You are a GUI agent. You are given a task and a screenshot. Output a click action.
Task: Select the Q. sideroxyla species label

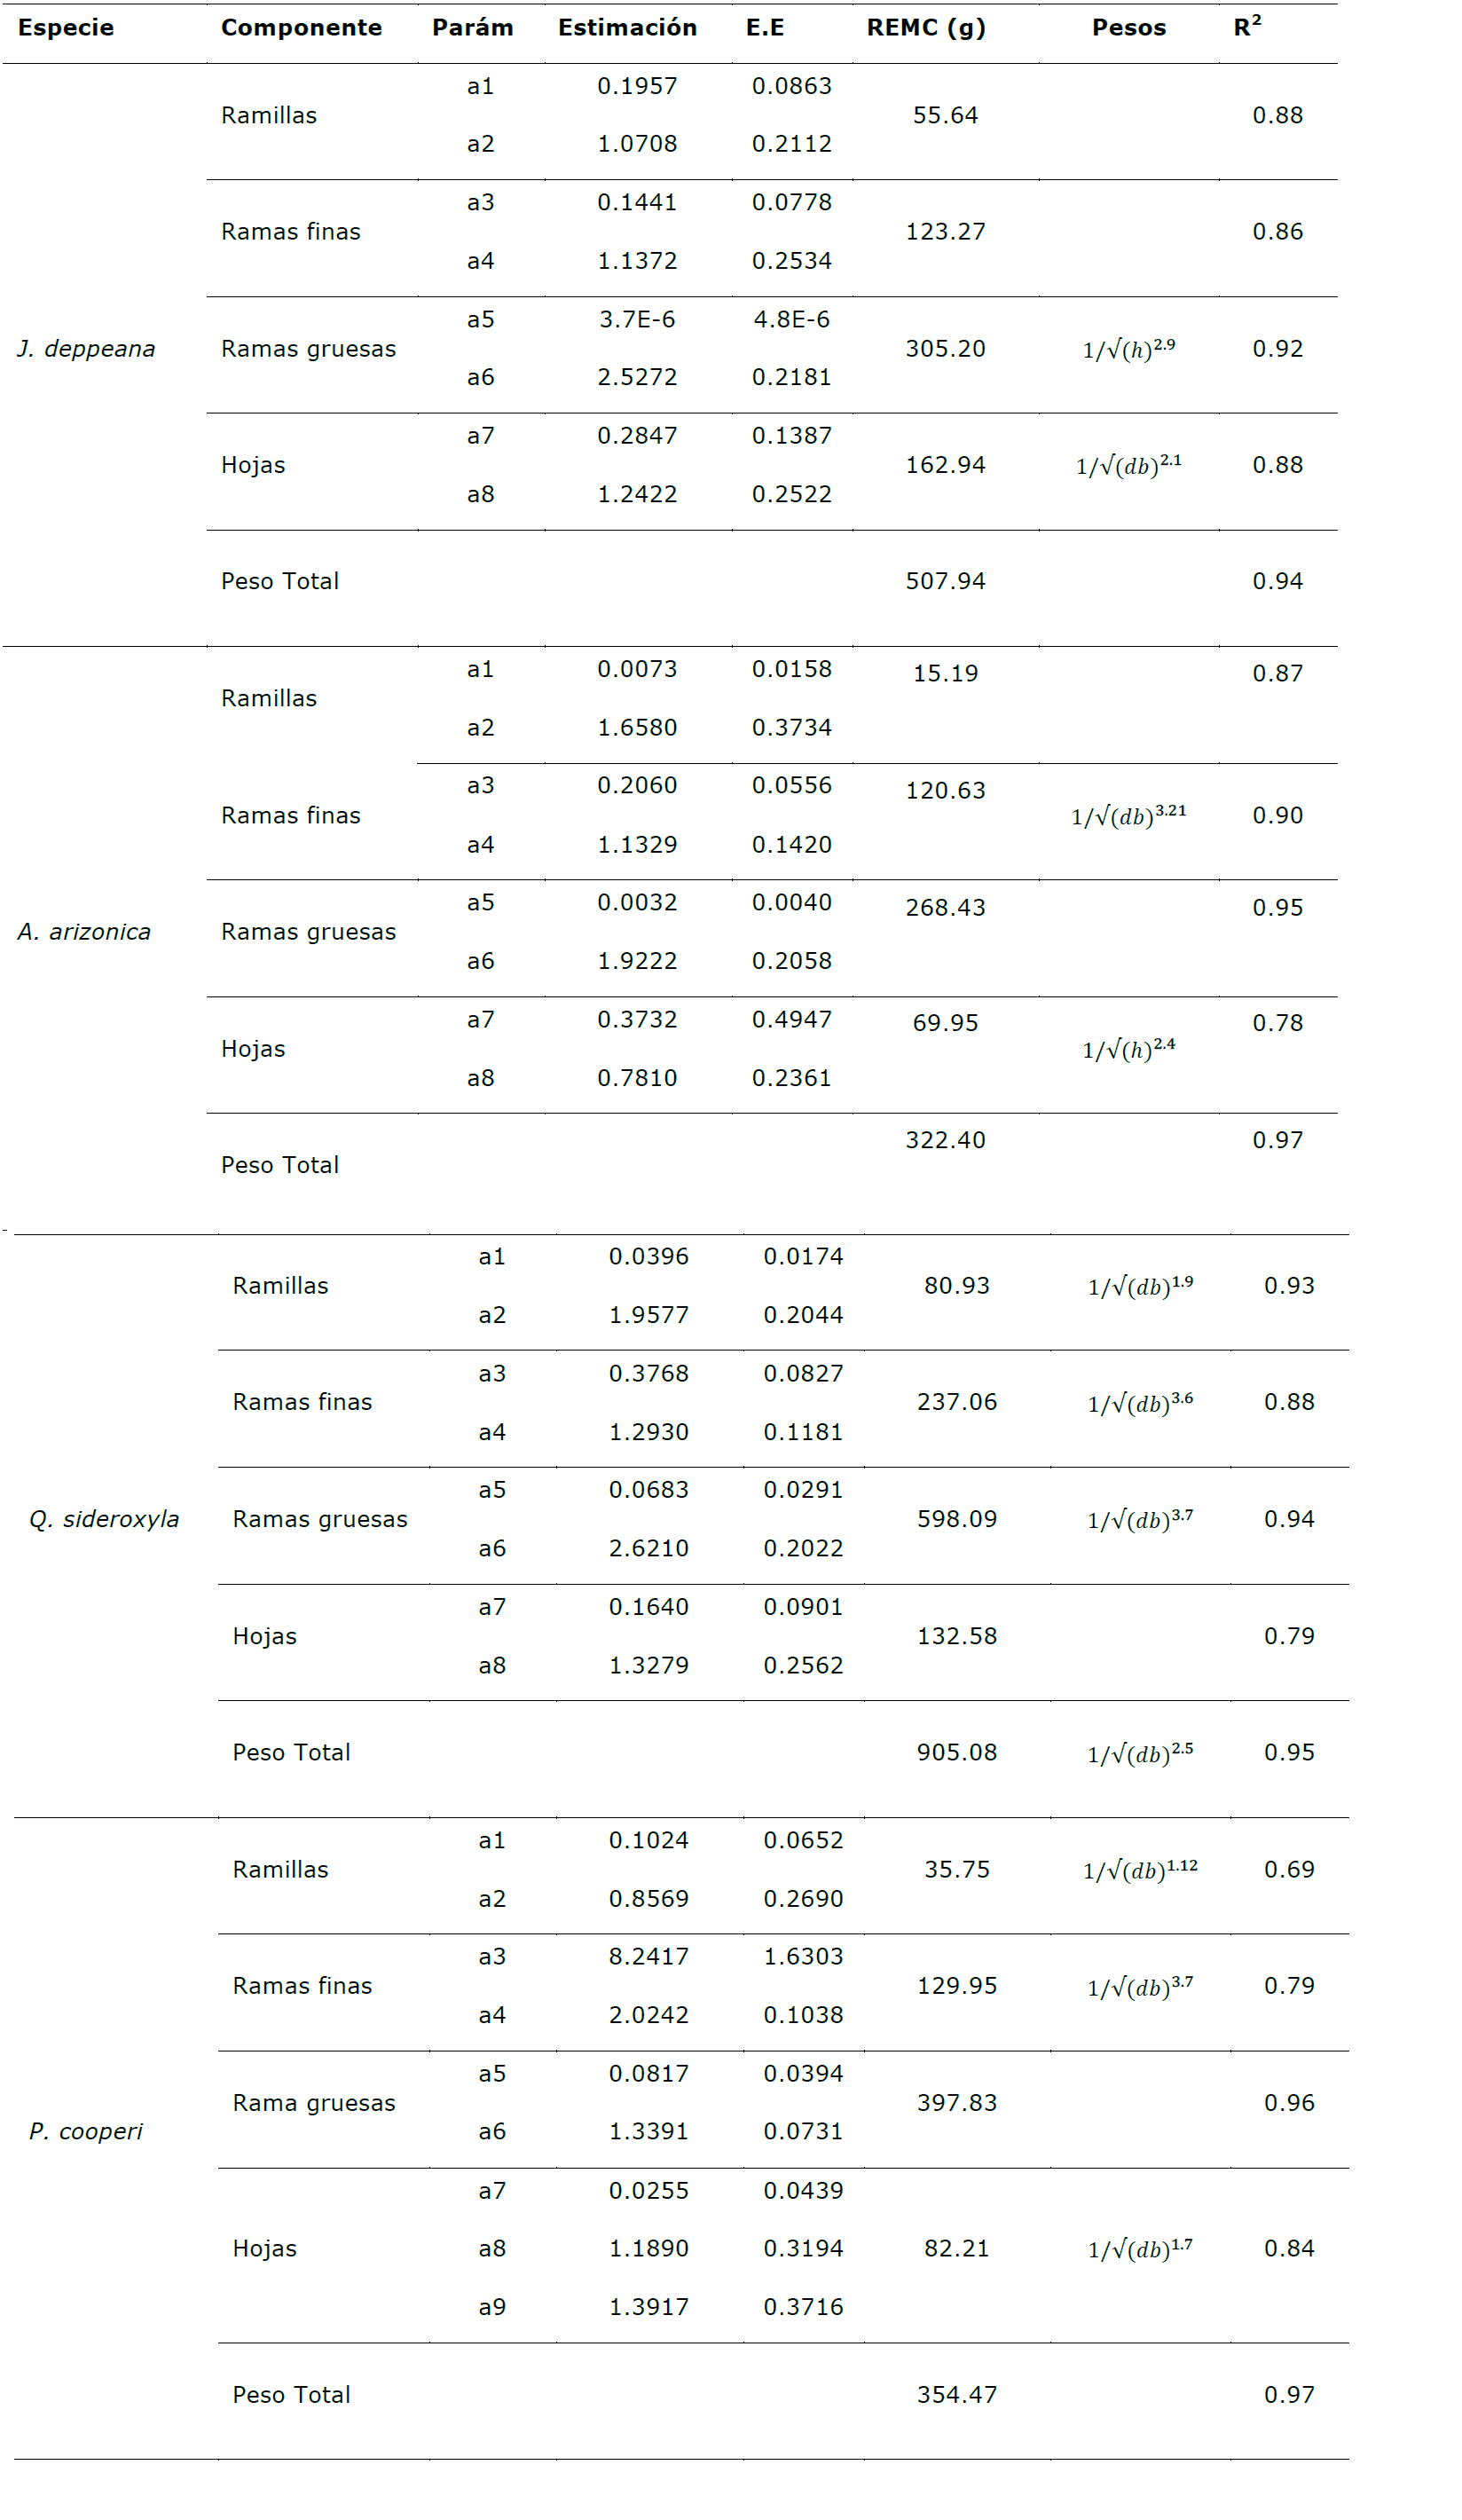(x=104, y=1519)
